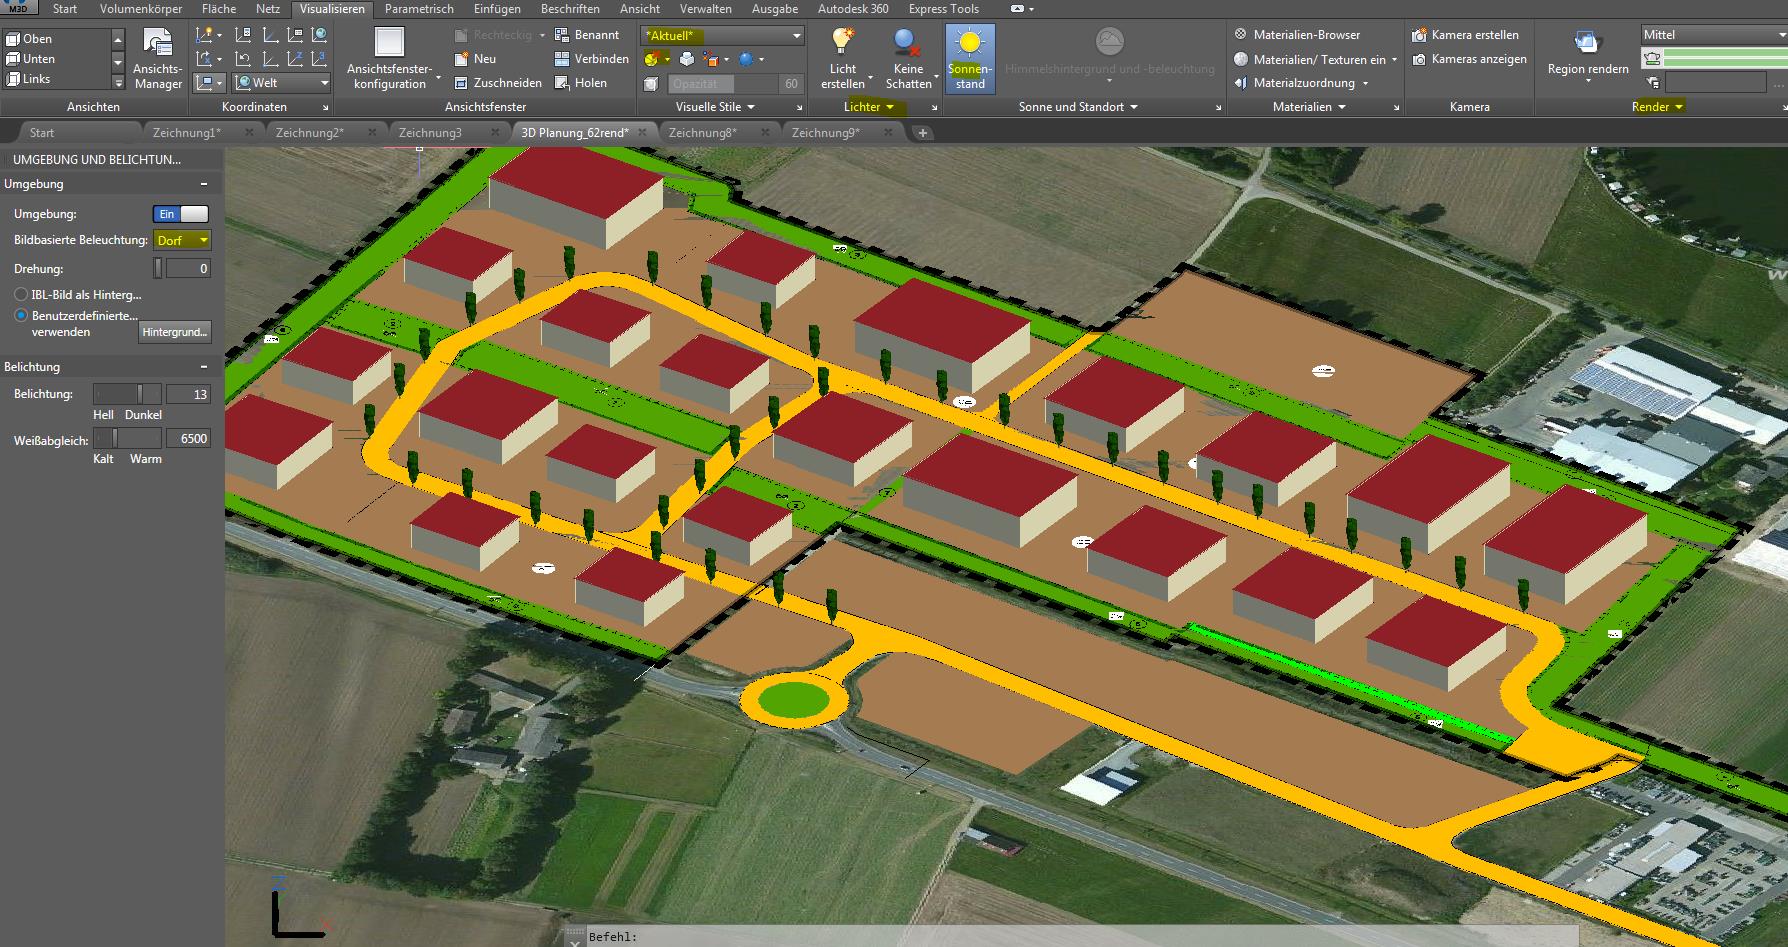Expand the Visuelle Stile panel

click(715, 107)
